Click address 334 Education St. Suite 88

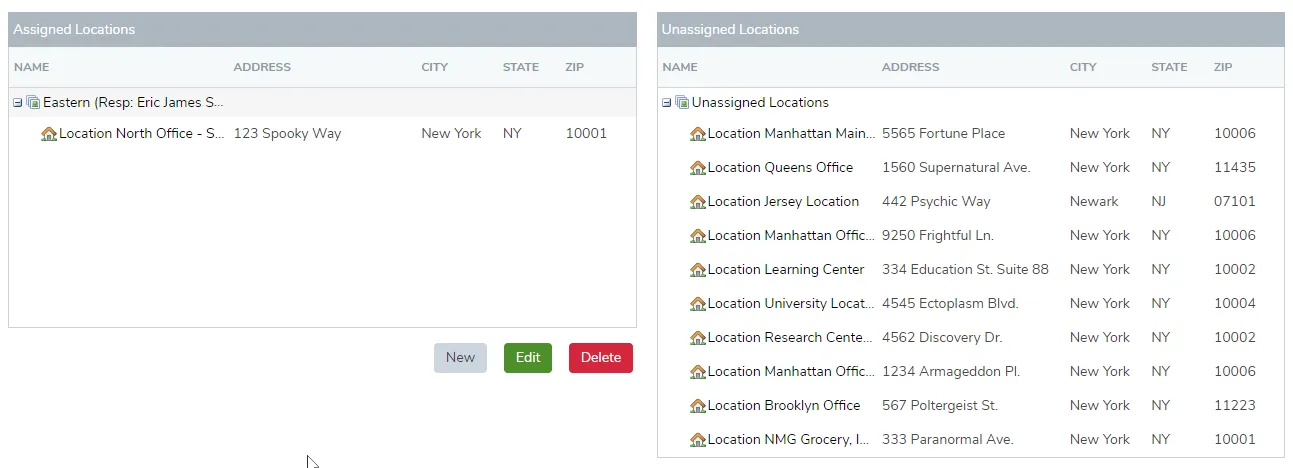[x=965, y=270]
